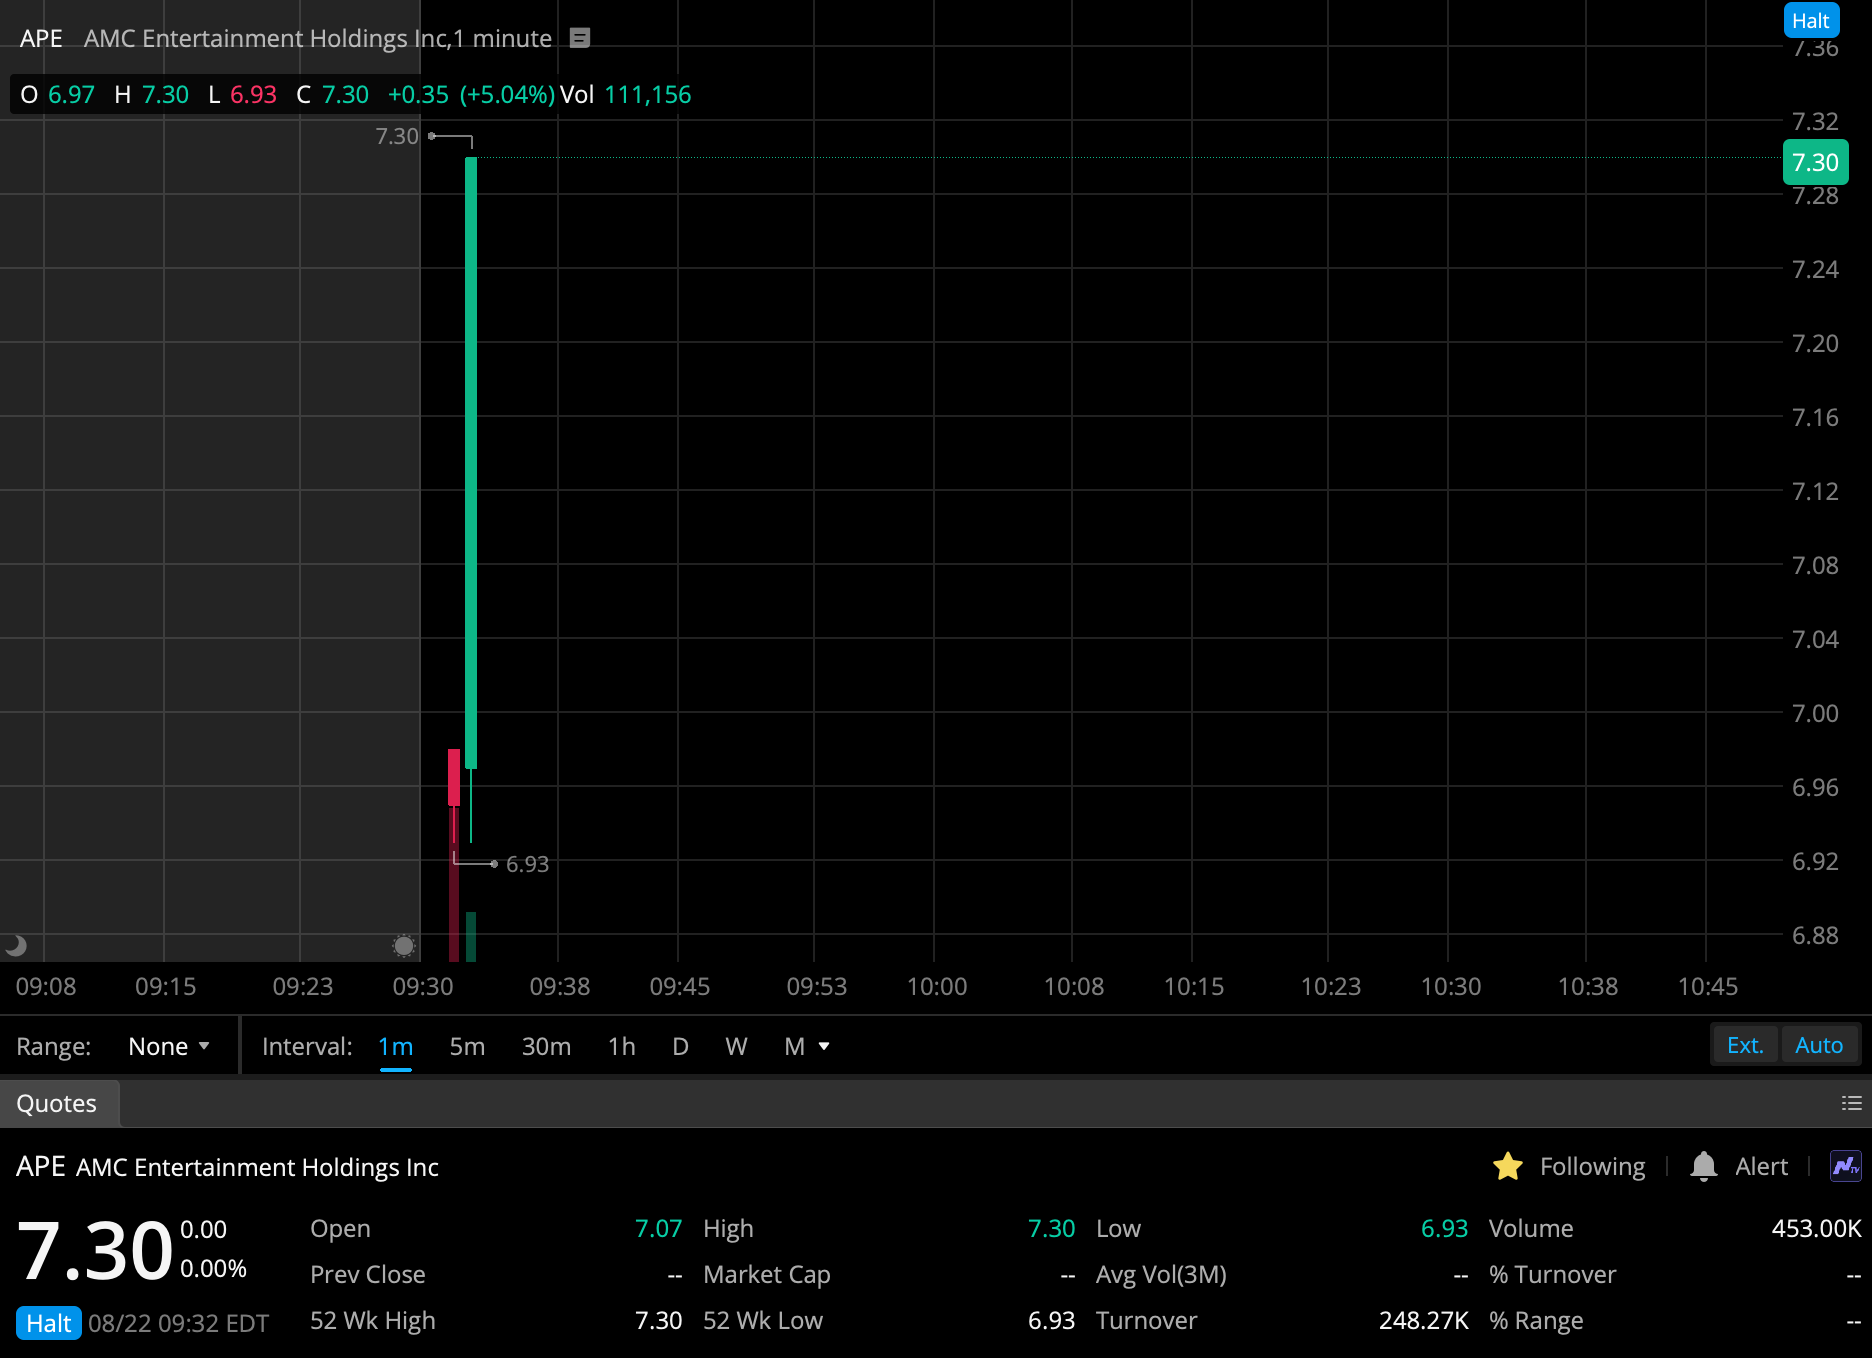Click the note icon beside the chart title
This screenshot has height=1358, width=1872.
point(578,38)
